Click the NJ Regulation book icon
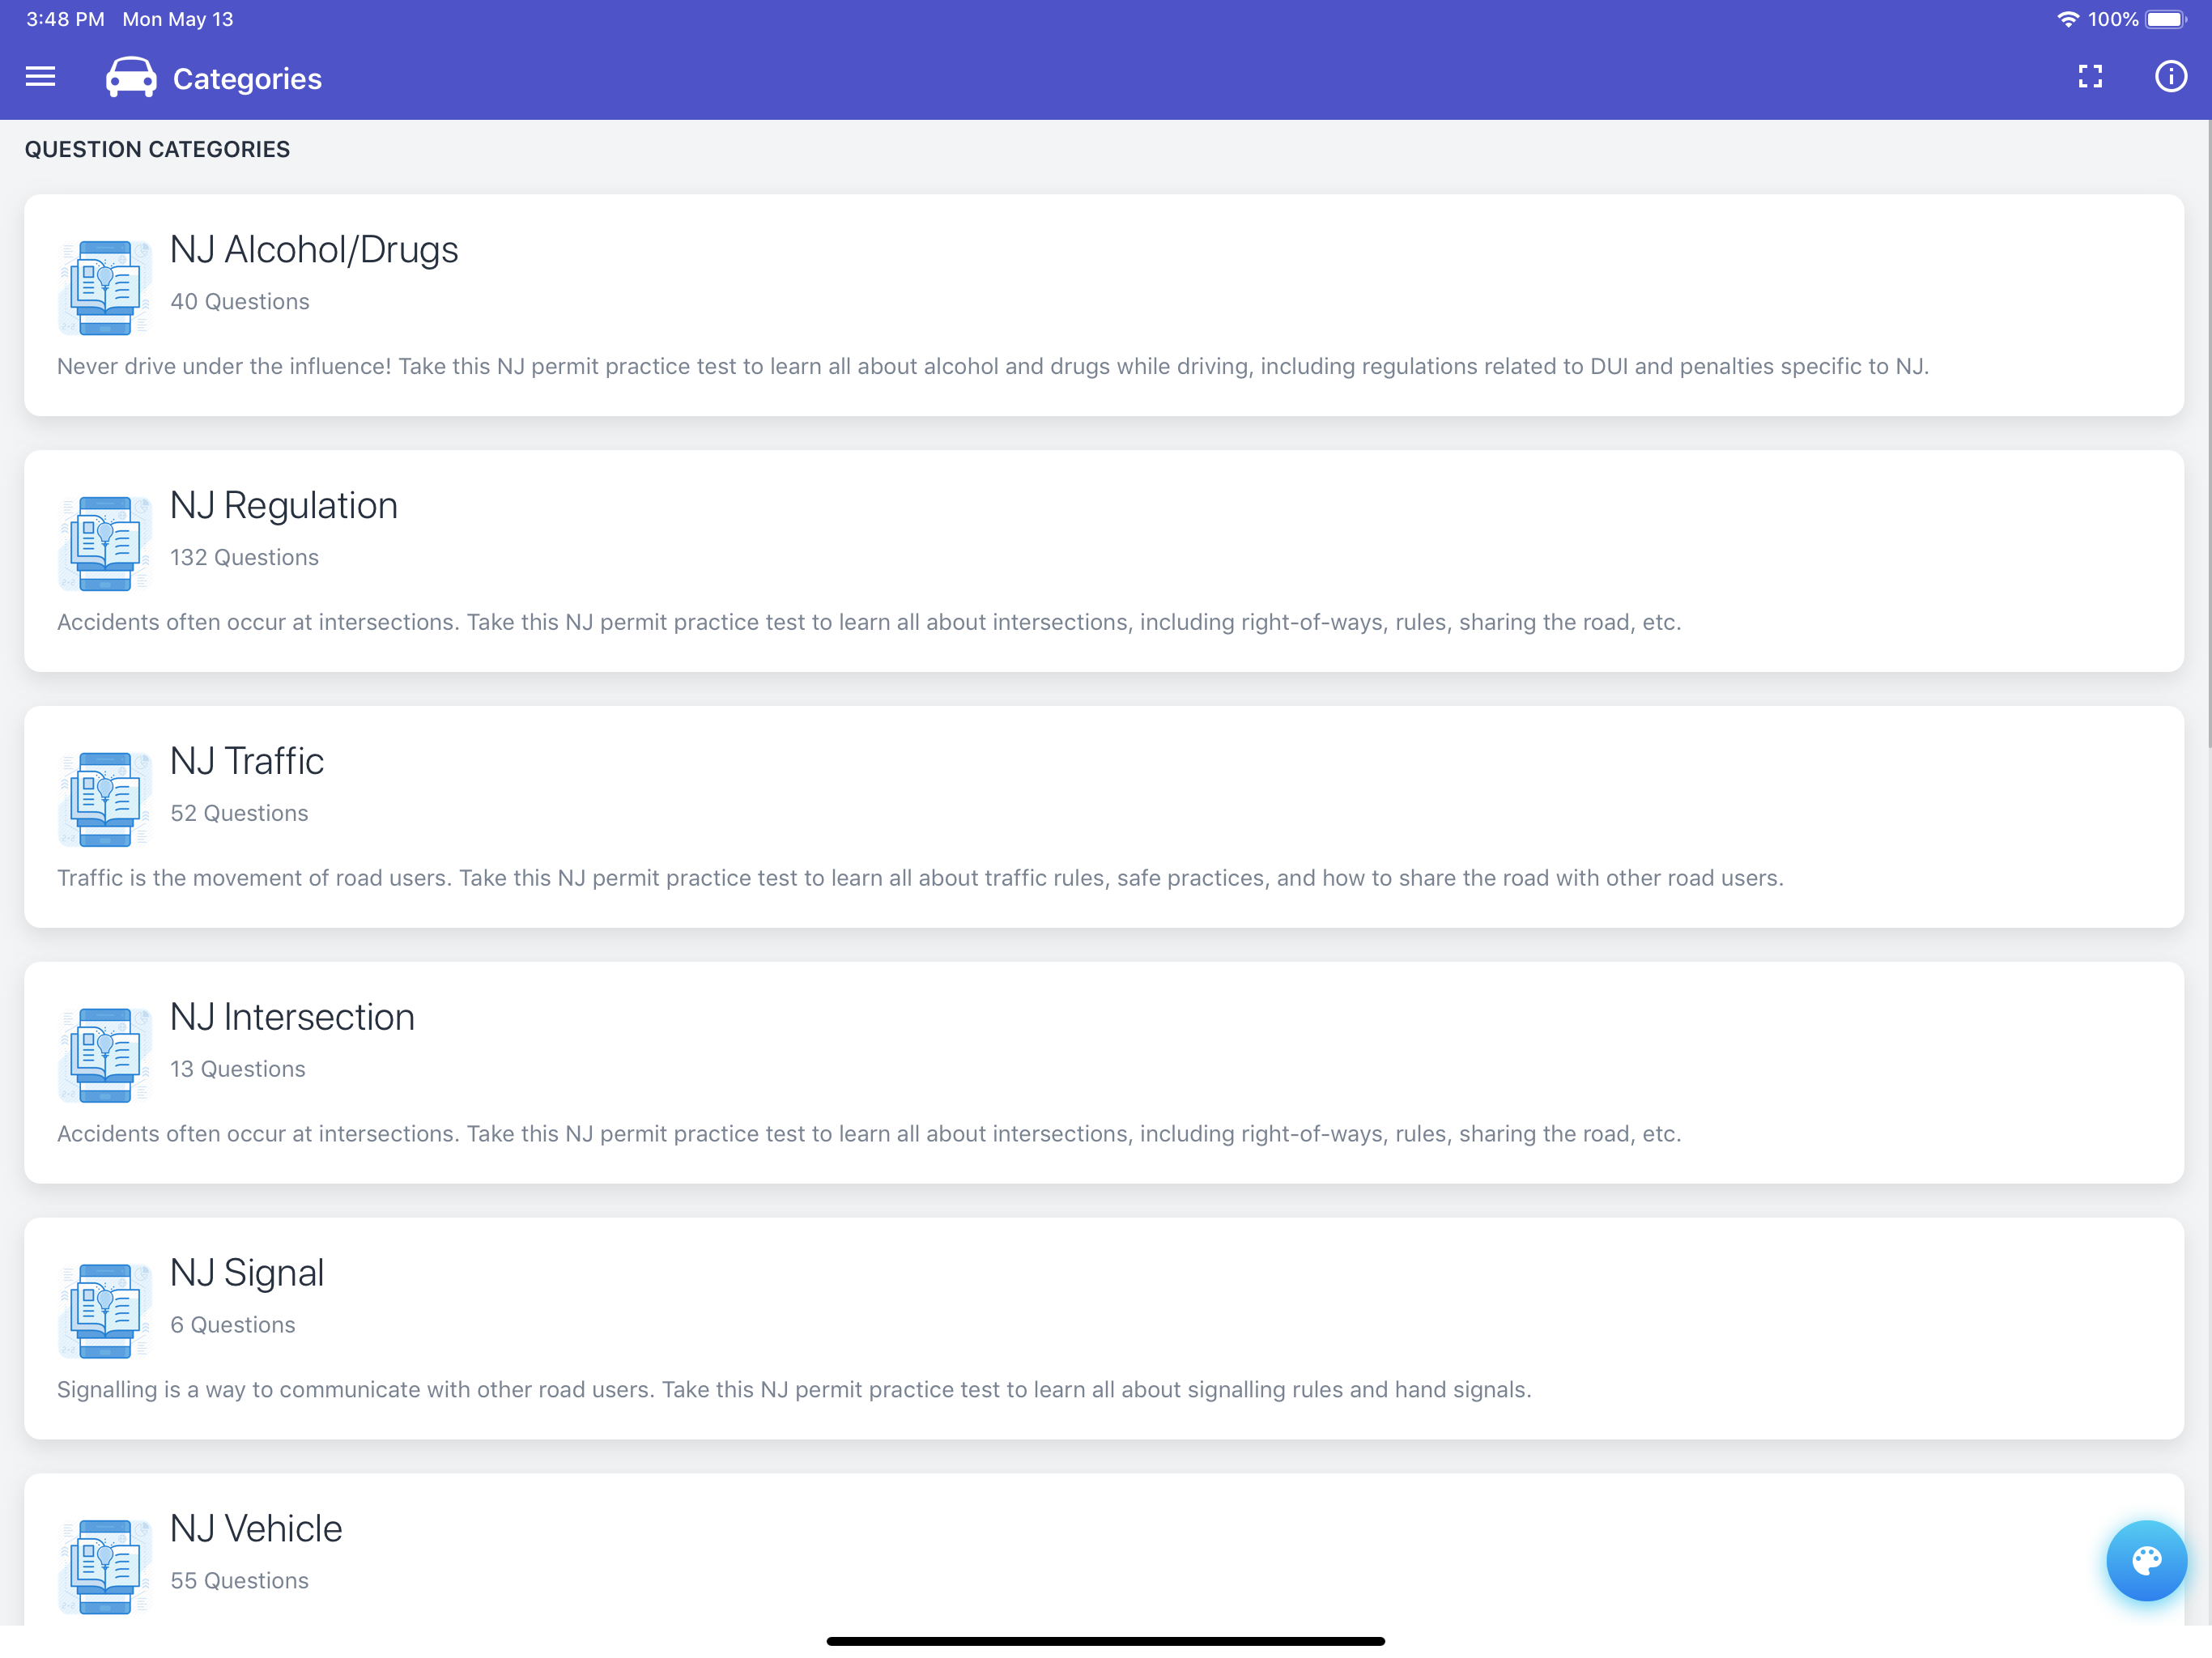 [104, 543]
